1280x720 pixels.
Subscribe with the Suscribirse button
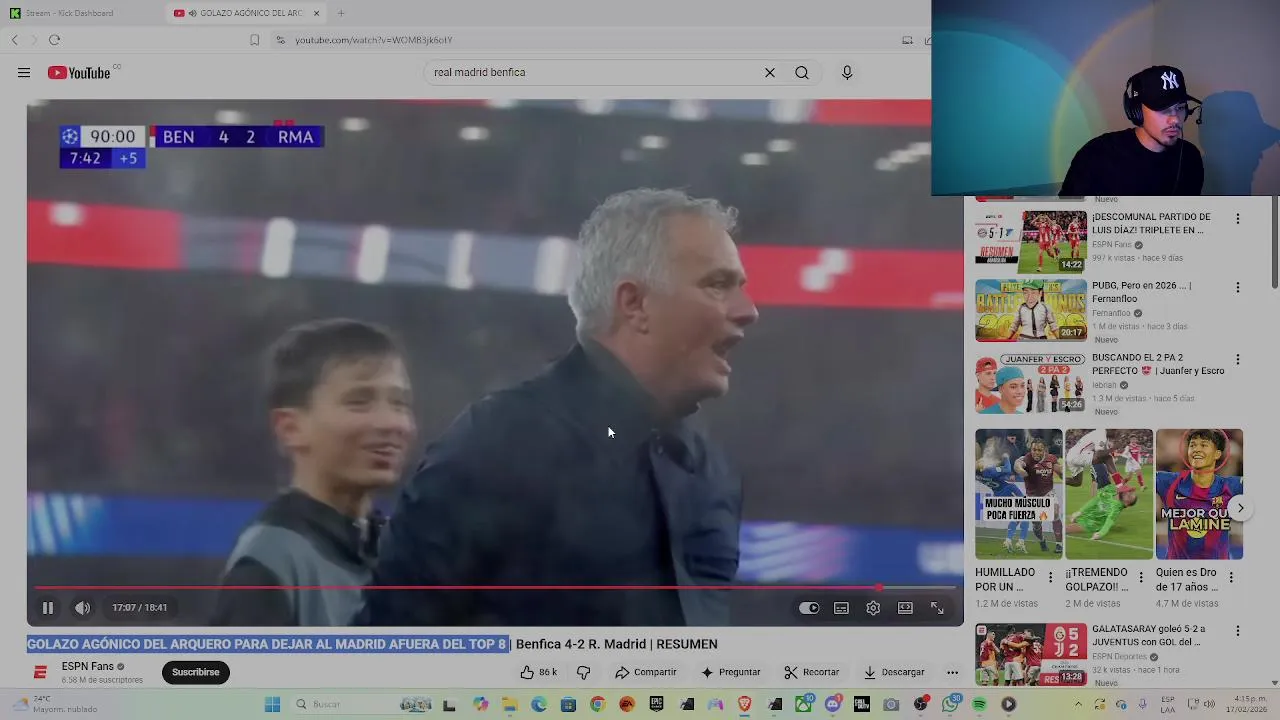[x=195, y=672]
